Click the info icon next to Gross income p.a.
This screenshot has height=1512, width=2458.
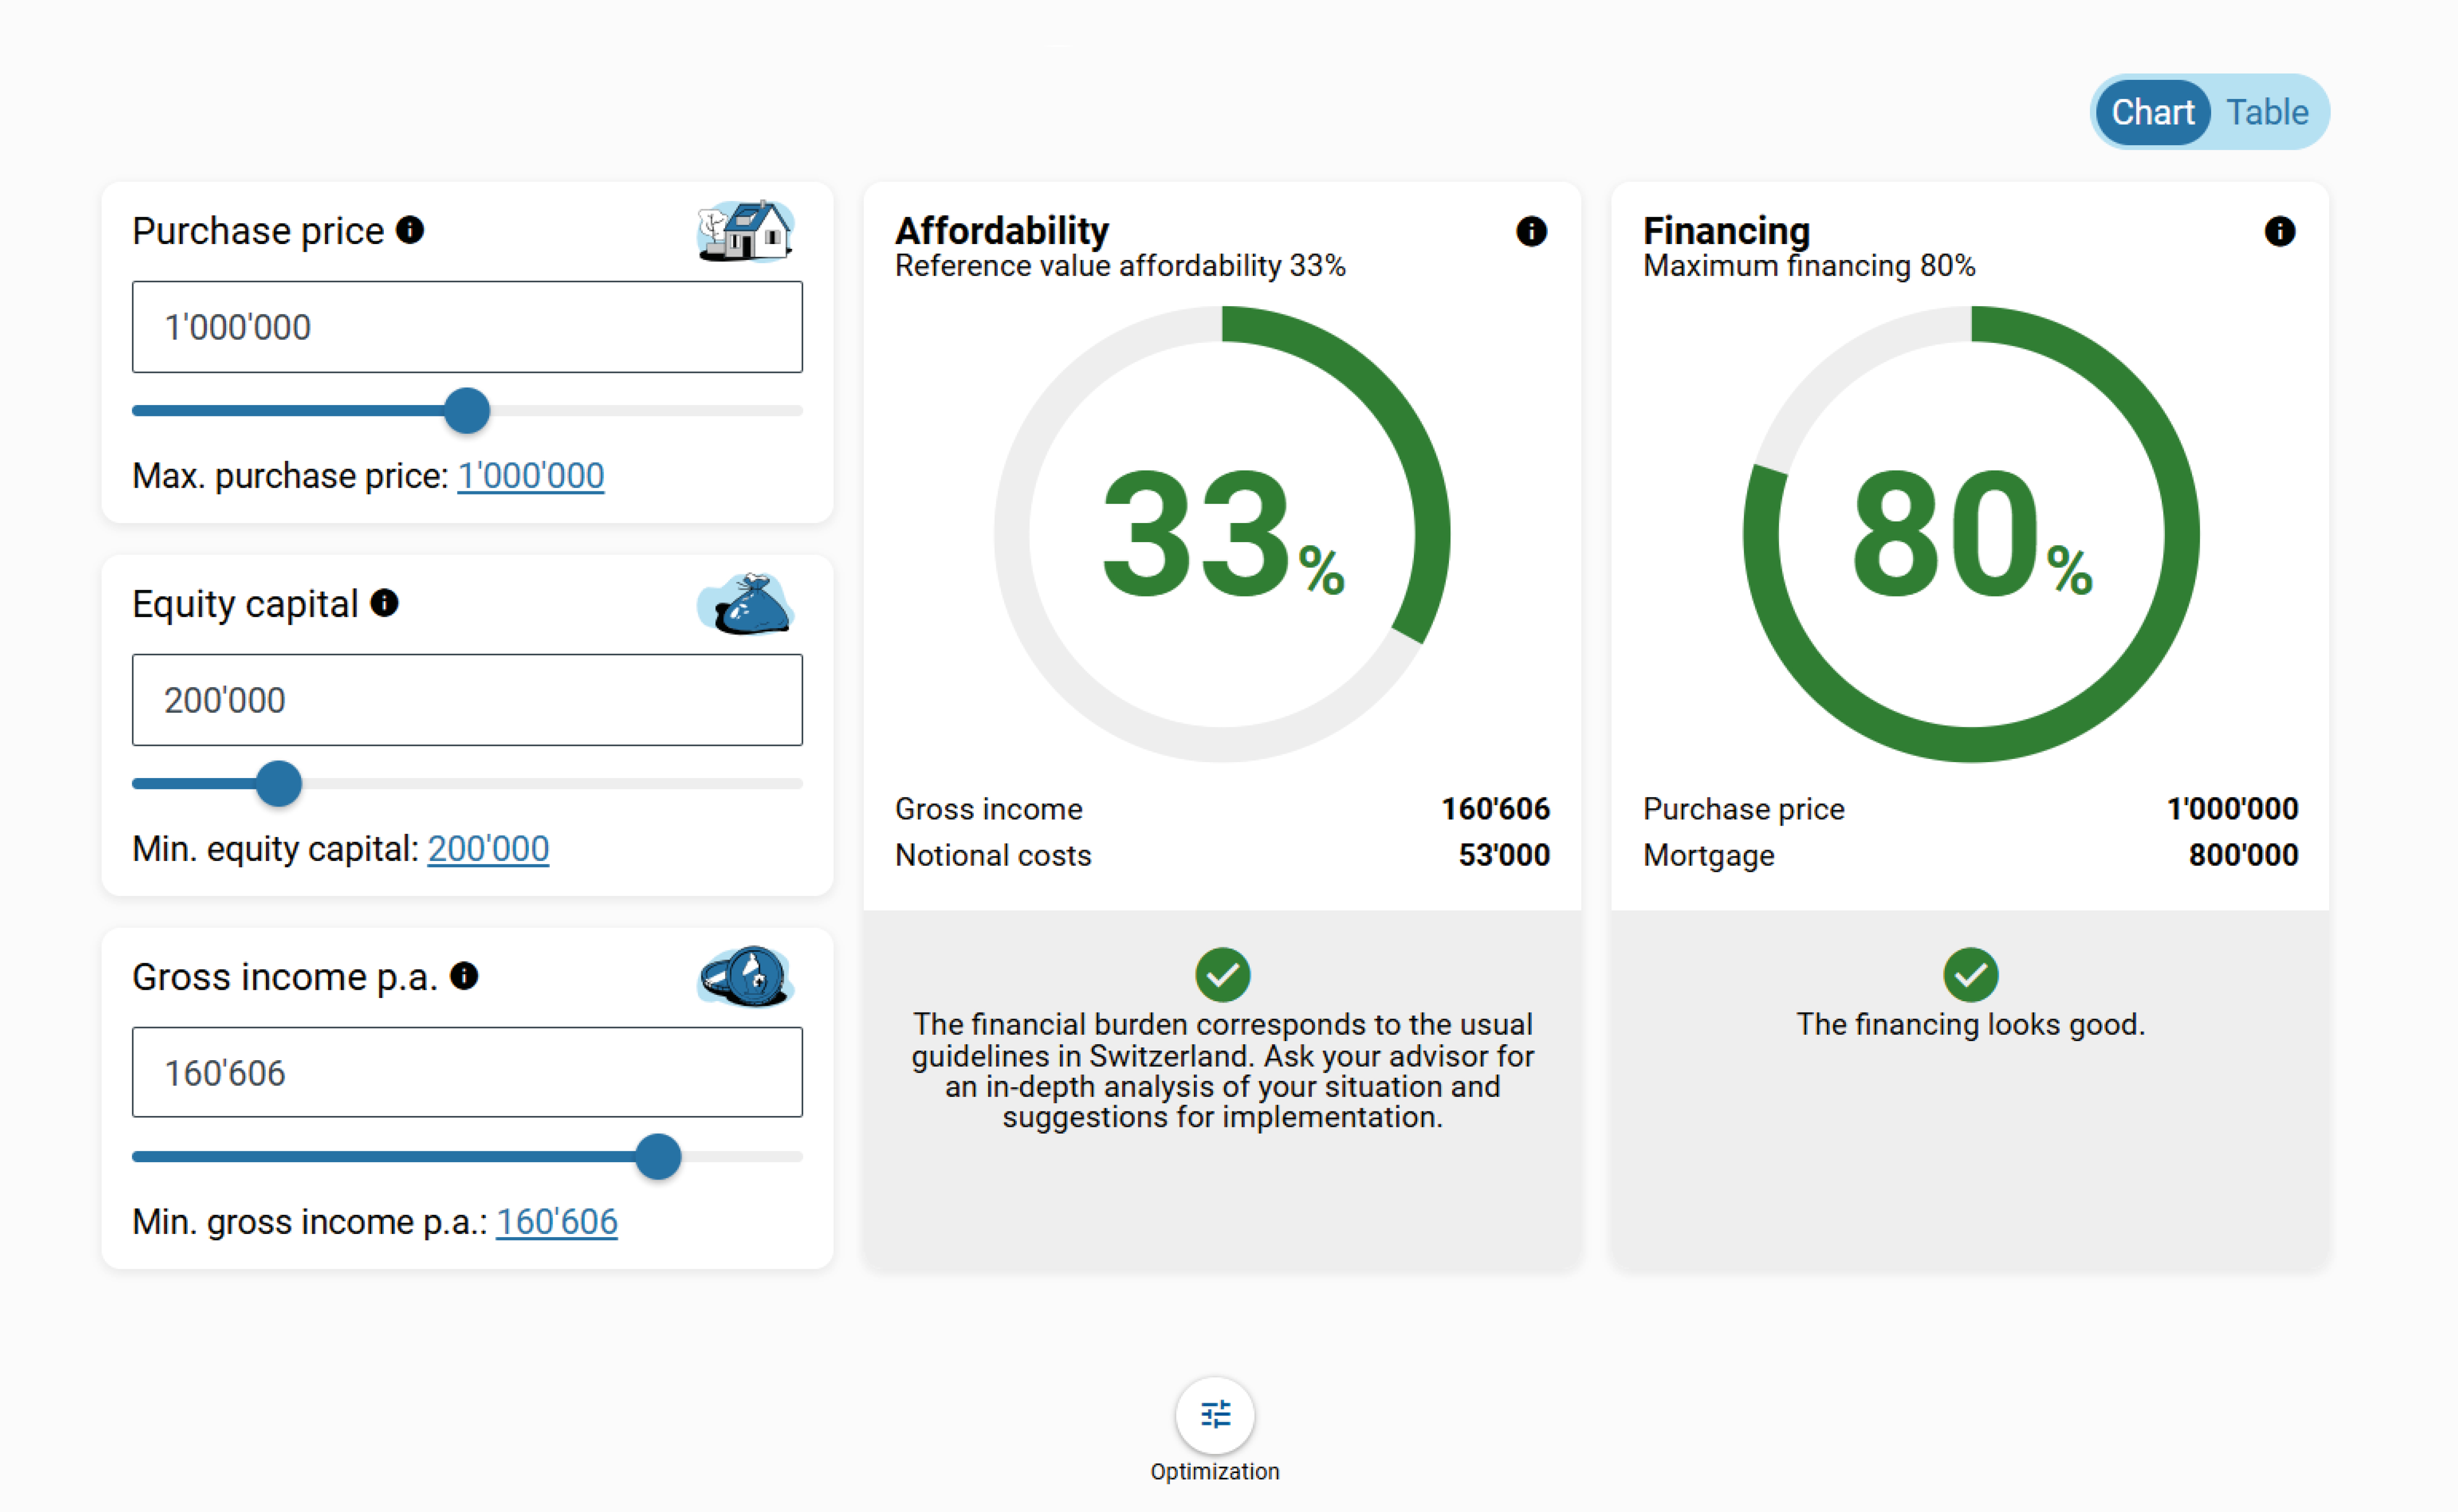[464, 975]
